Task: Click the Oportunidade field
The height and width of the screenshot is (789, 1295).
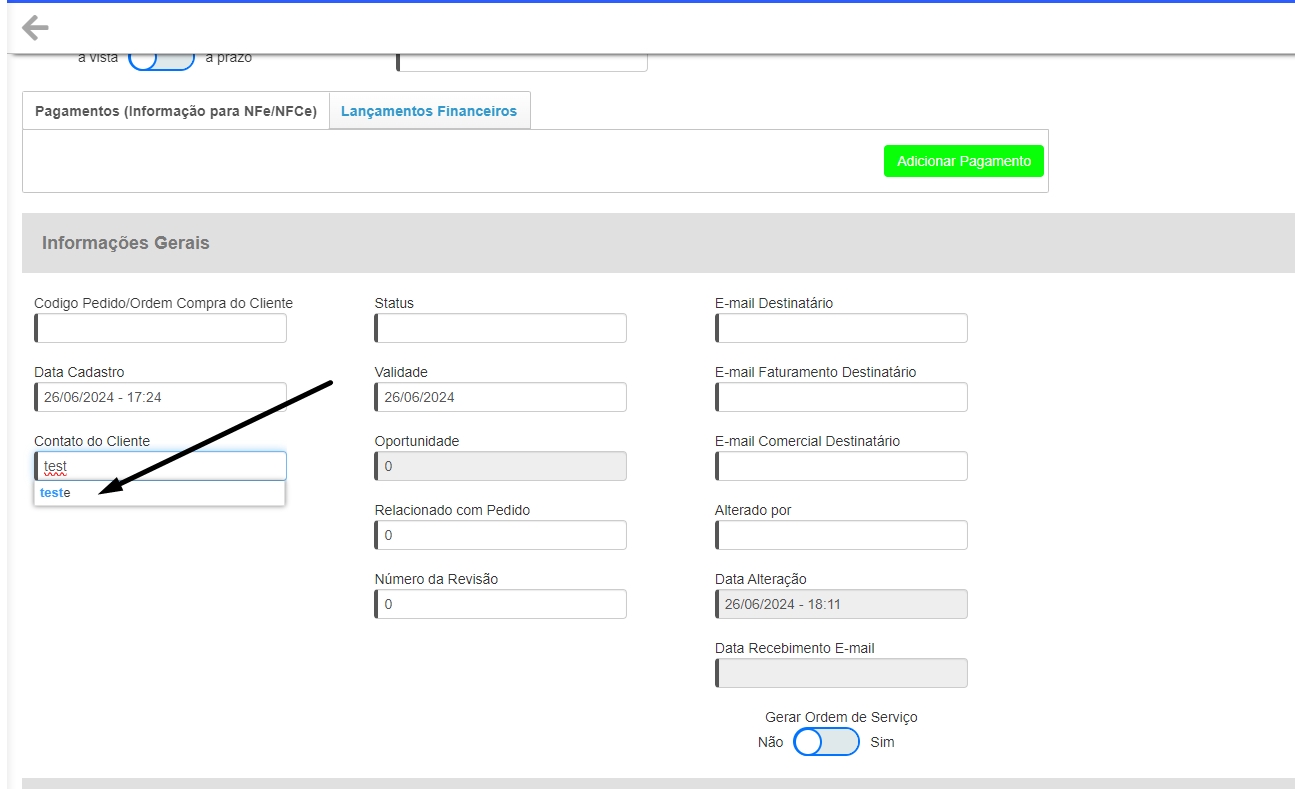Action: click(501, 466)
